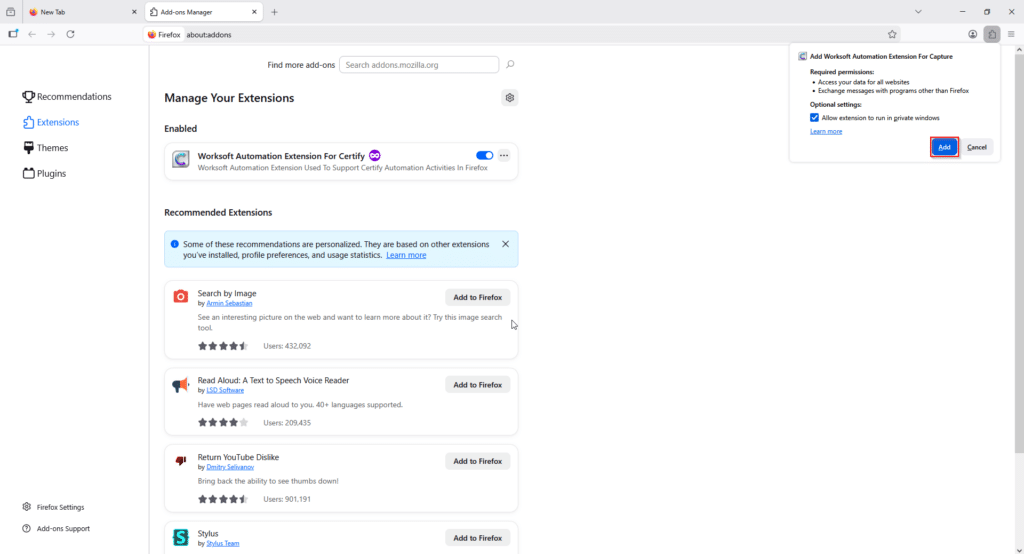Open Add-ons Support from sidebar

(x=56, y=529)
